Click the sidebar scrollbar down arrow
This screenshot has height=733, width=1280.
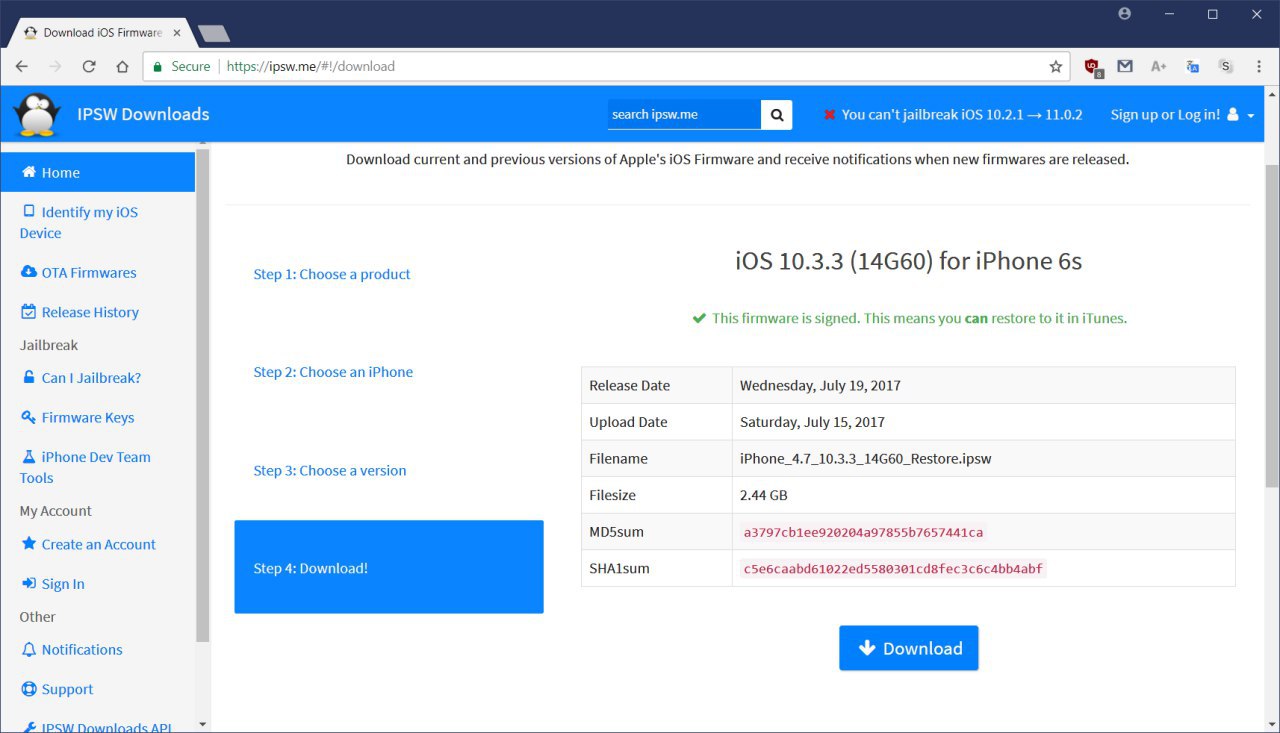coord(203,724)
